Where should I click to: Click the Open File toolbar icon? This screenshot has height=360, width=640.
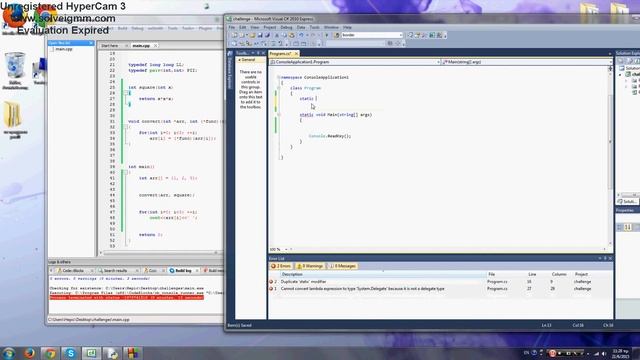pyautogui.click(x=252, y=36)
